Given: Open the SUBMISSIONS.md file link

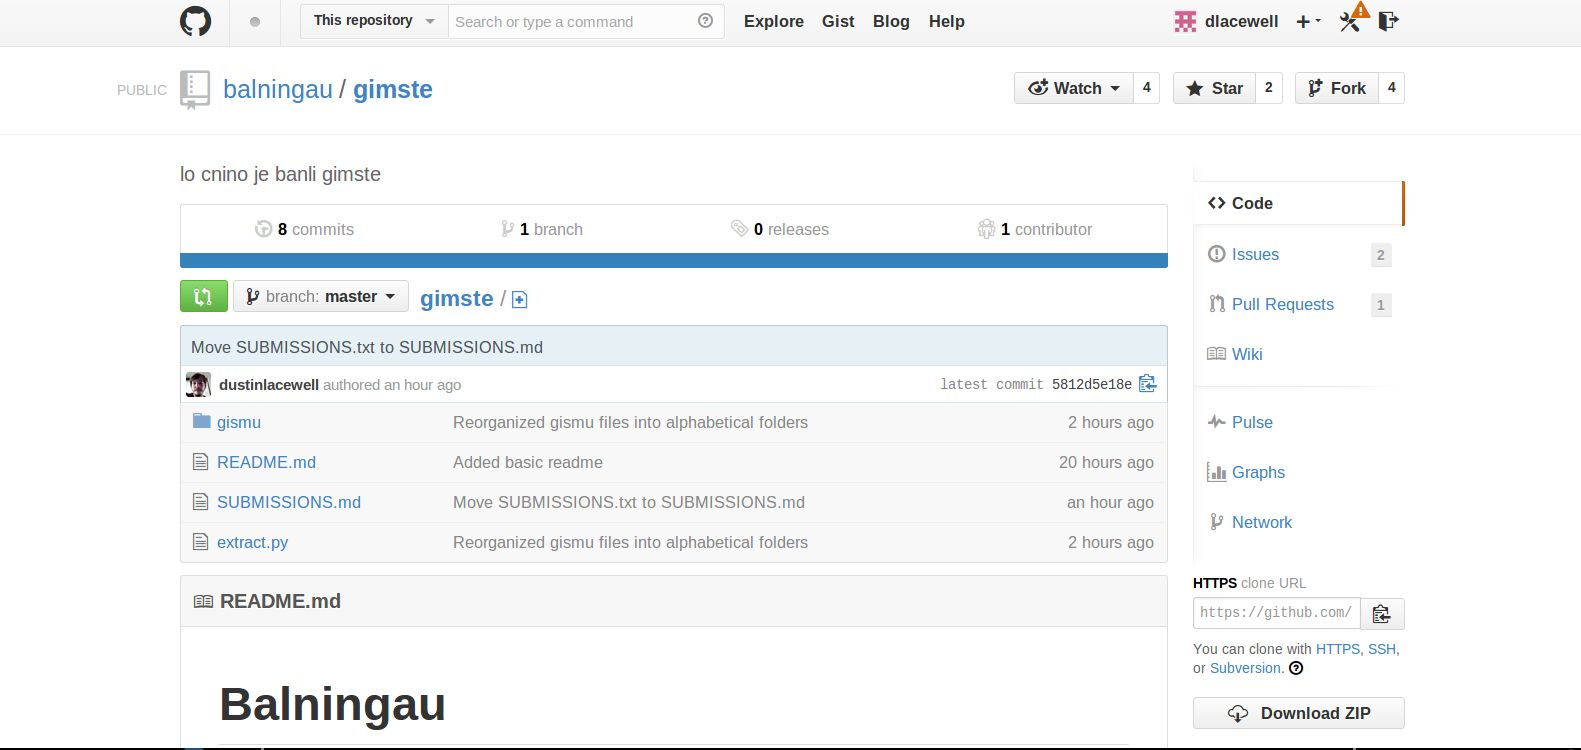Looking at the screenshot, I should click(x=289, y=502).
